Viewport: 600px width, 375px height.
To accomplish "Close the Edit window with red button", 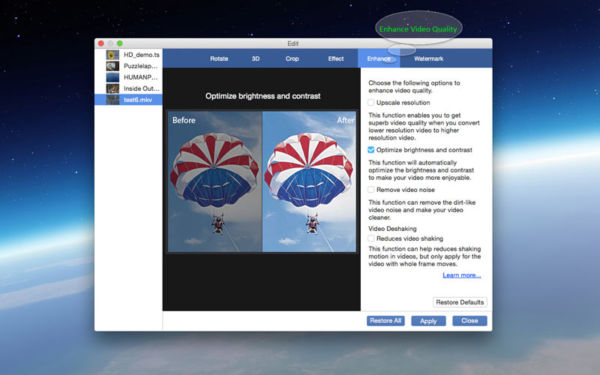I will (x=101, y=43).
